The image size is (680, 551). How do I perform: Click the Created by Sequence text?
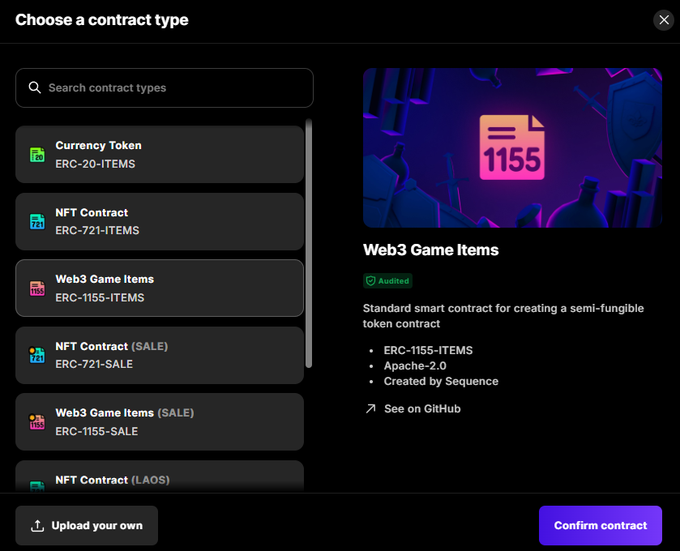click(x=441, y=381)
